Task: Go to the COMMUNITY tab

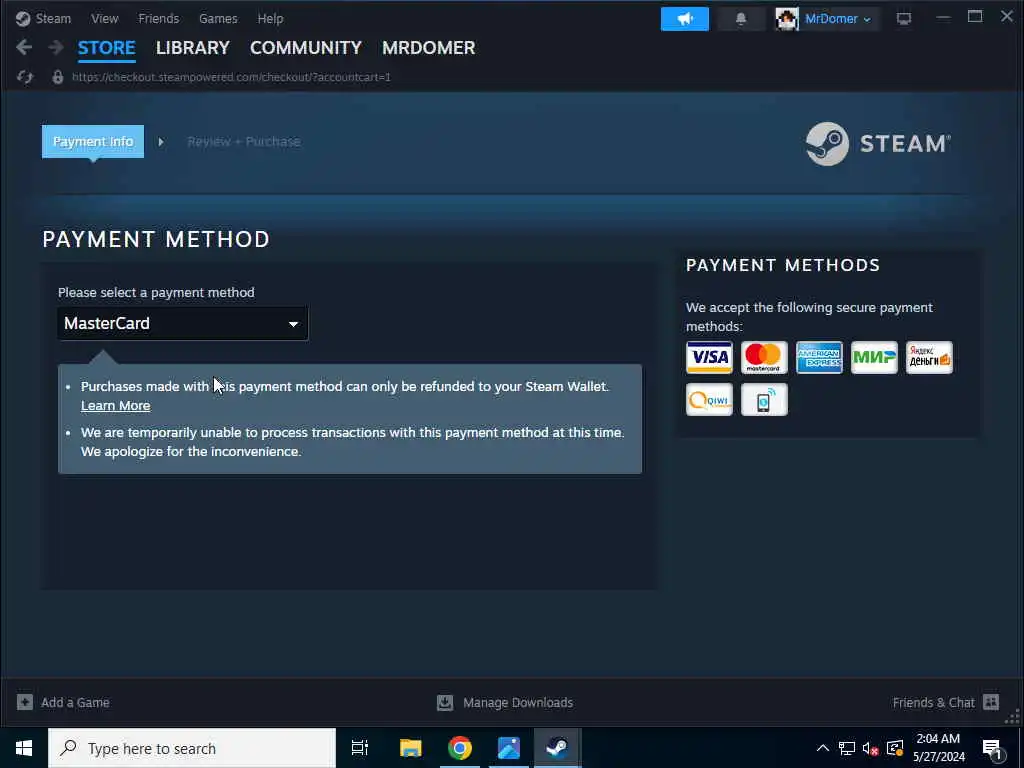Action: point(306,48)
